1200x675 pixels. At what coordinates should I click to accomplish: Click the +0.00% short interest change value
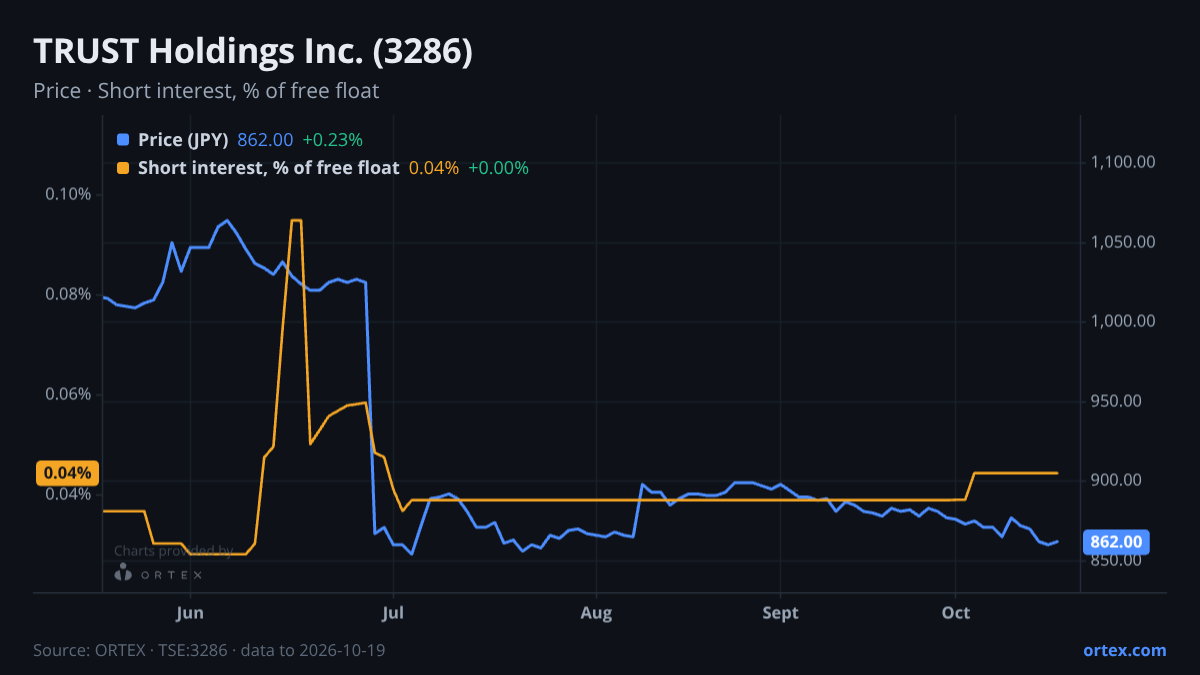[498, 168]
